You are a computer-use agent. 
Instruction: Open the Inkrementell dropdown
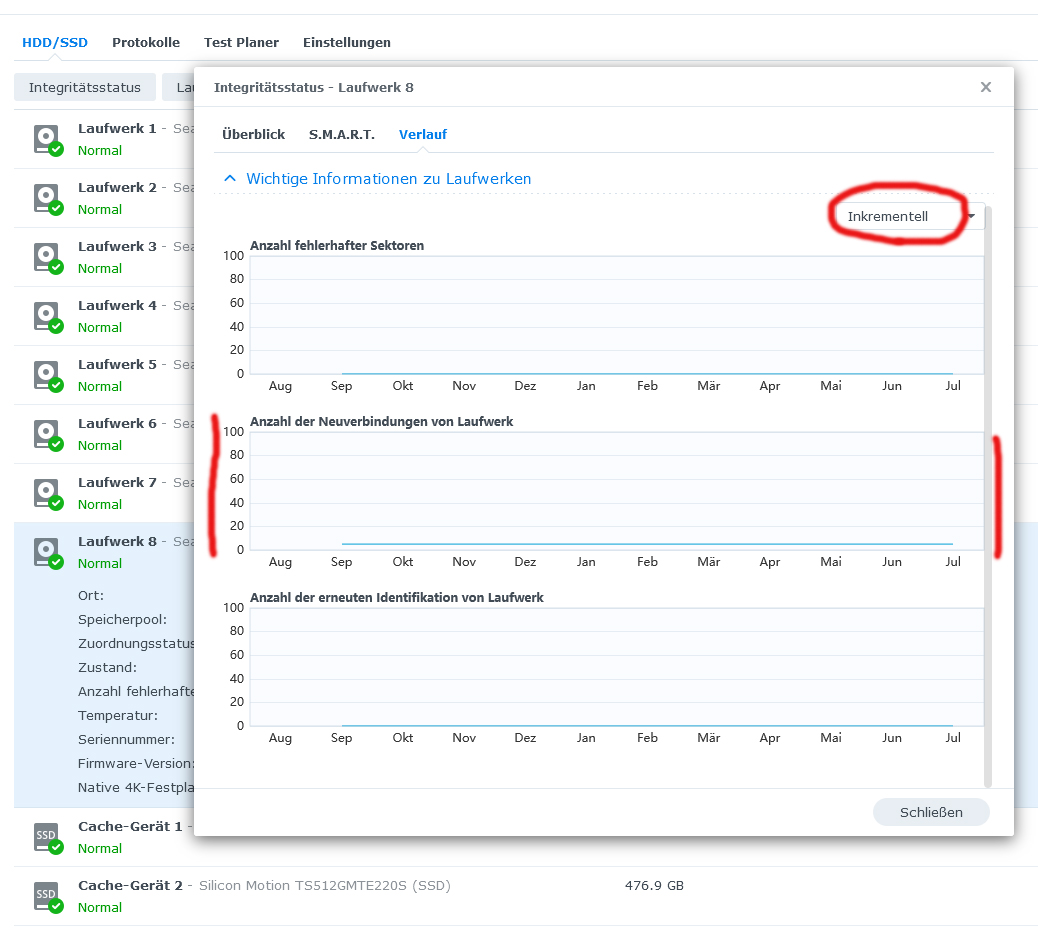(910, 216)
